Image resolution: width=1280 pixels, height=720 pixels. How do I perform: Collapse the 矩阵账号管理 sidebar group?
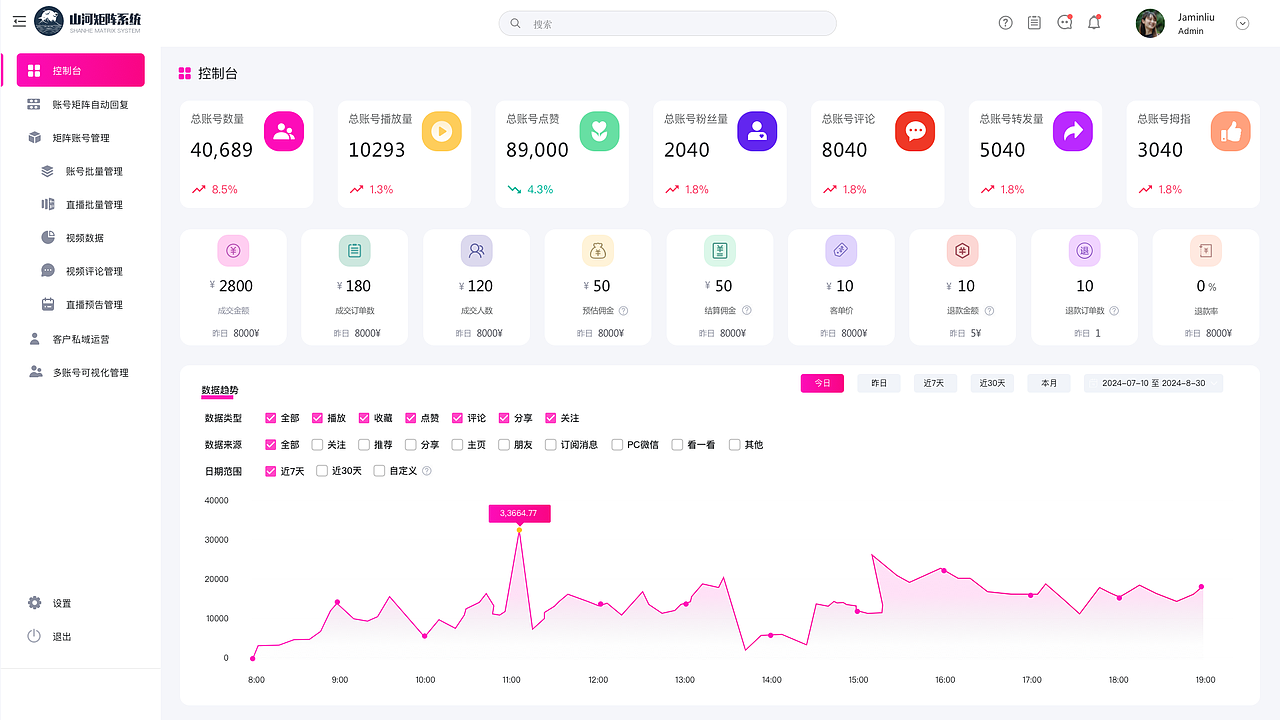pyautogui.click(x=80, y=138)
